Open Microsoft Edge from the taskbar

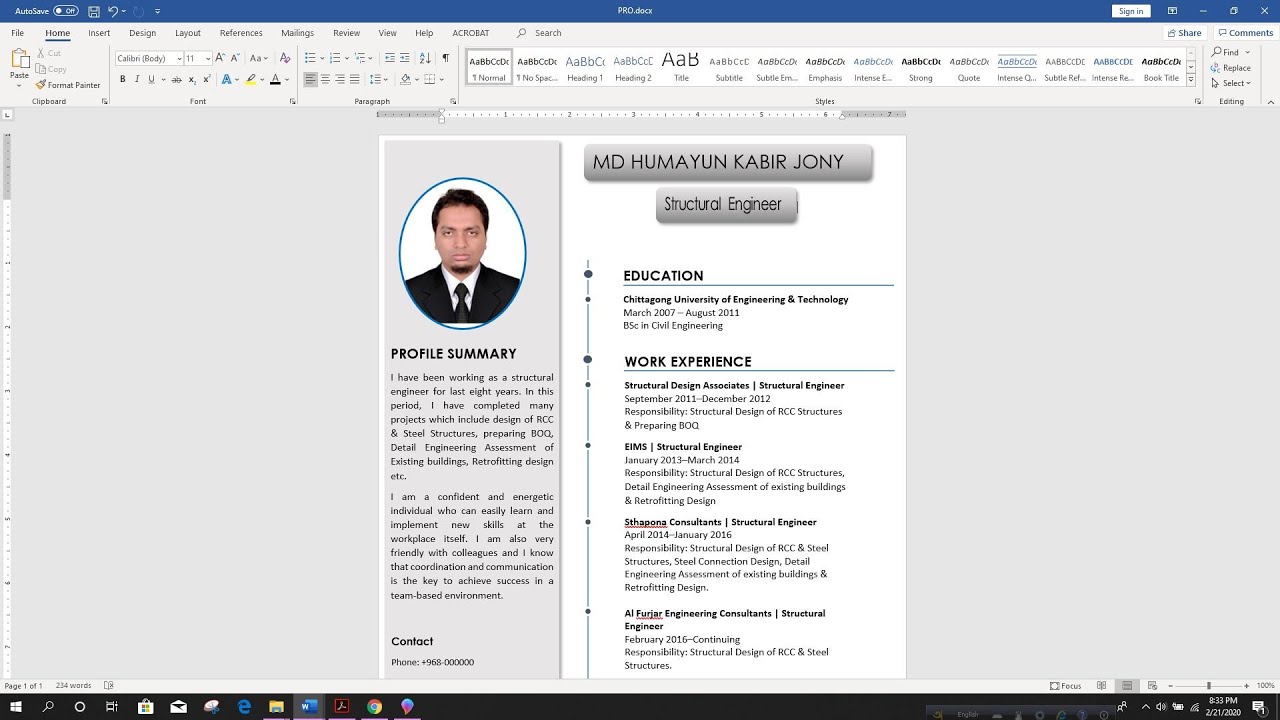coord(244,706)
